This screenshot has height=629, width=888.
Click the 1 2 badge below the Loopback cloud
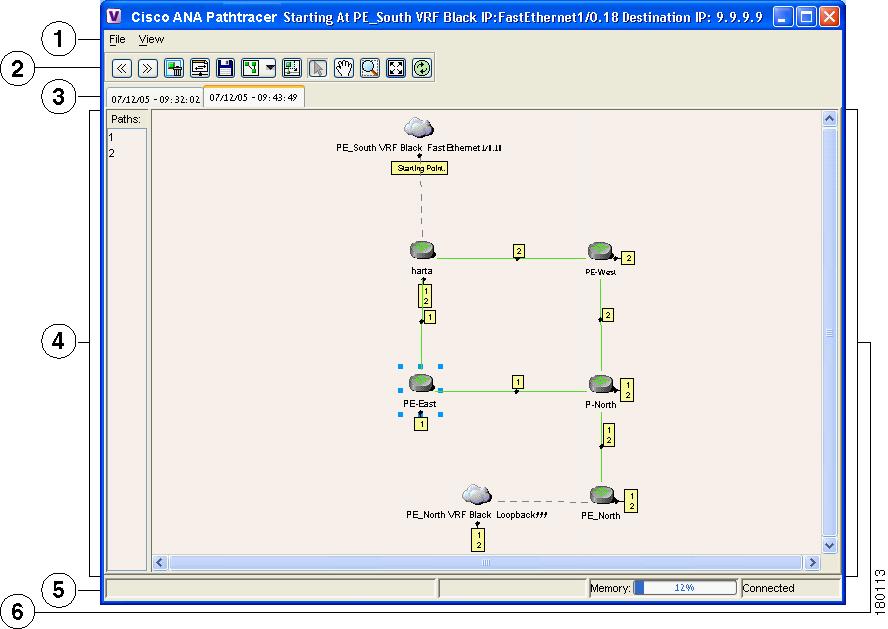tap(479, 540)
